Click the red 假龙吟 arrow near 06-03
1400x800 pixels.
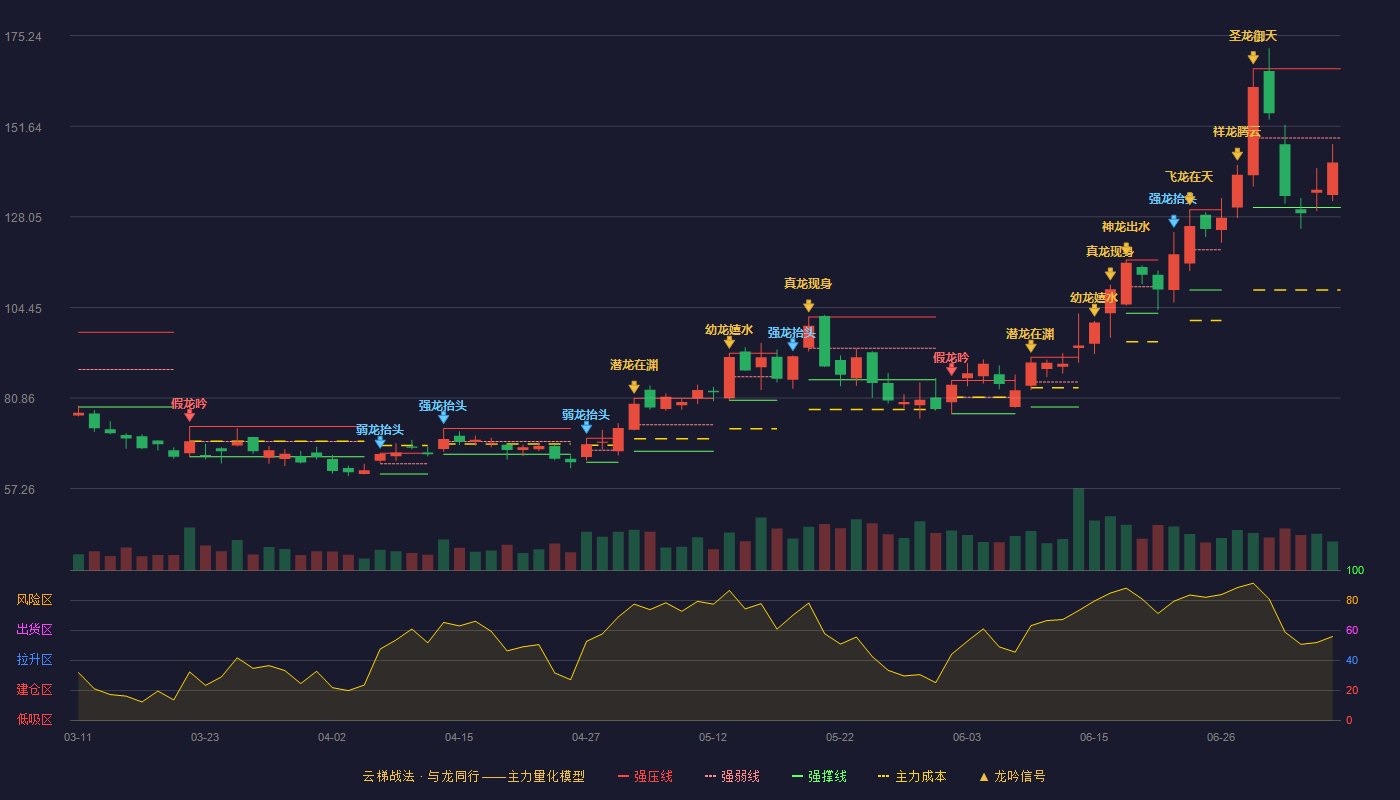951,370
